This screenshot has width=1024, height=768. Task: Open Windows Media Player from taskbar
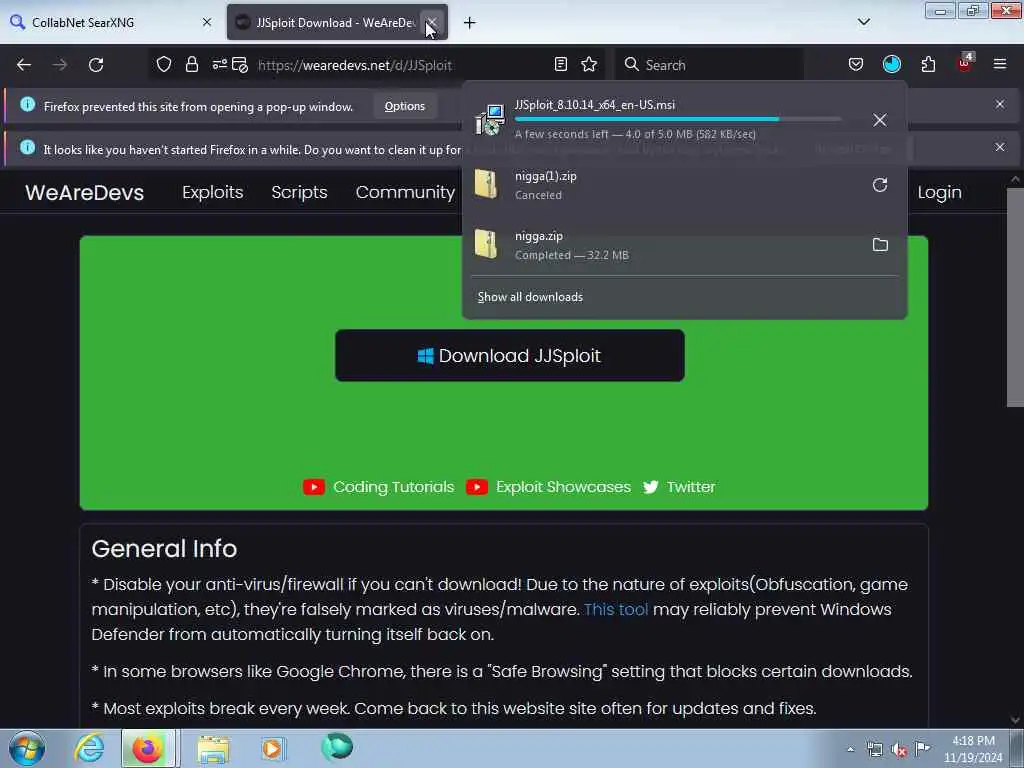coord(273,748)
